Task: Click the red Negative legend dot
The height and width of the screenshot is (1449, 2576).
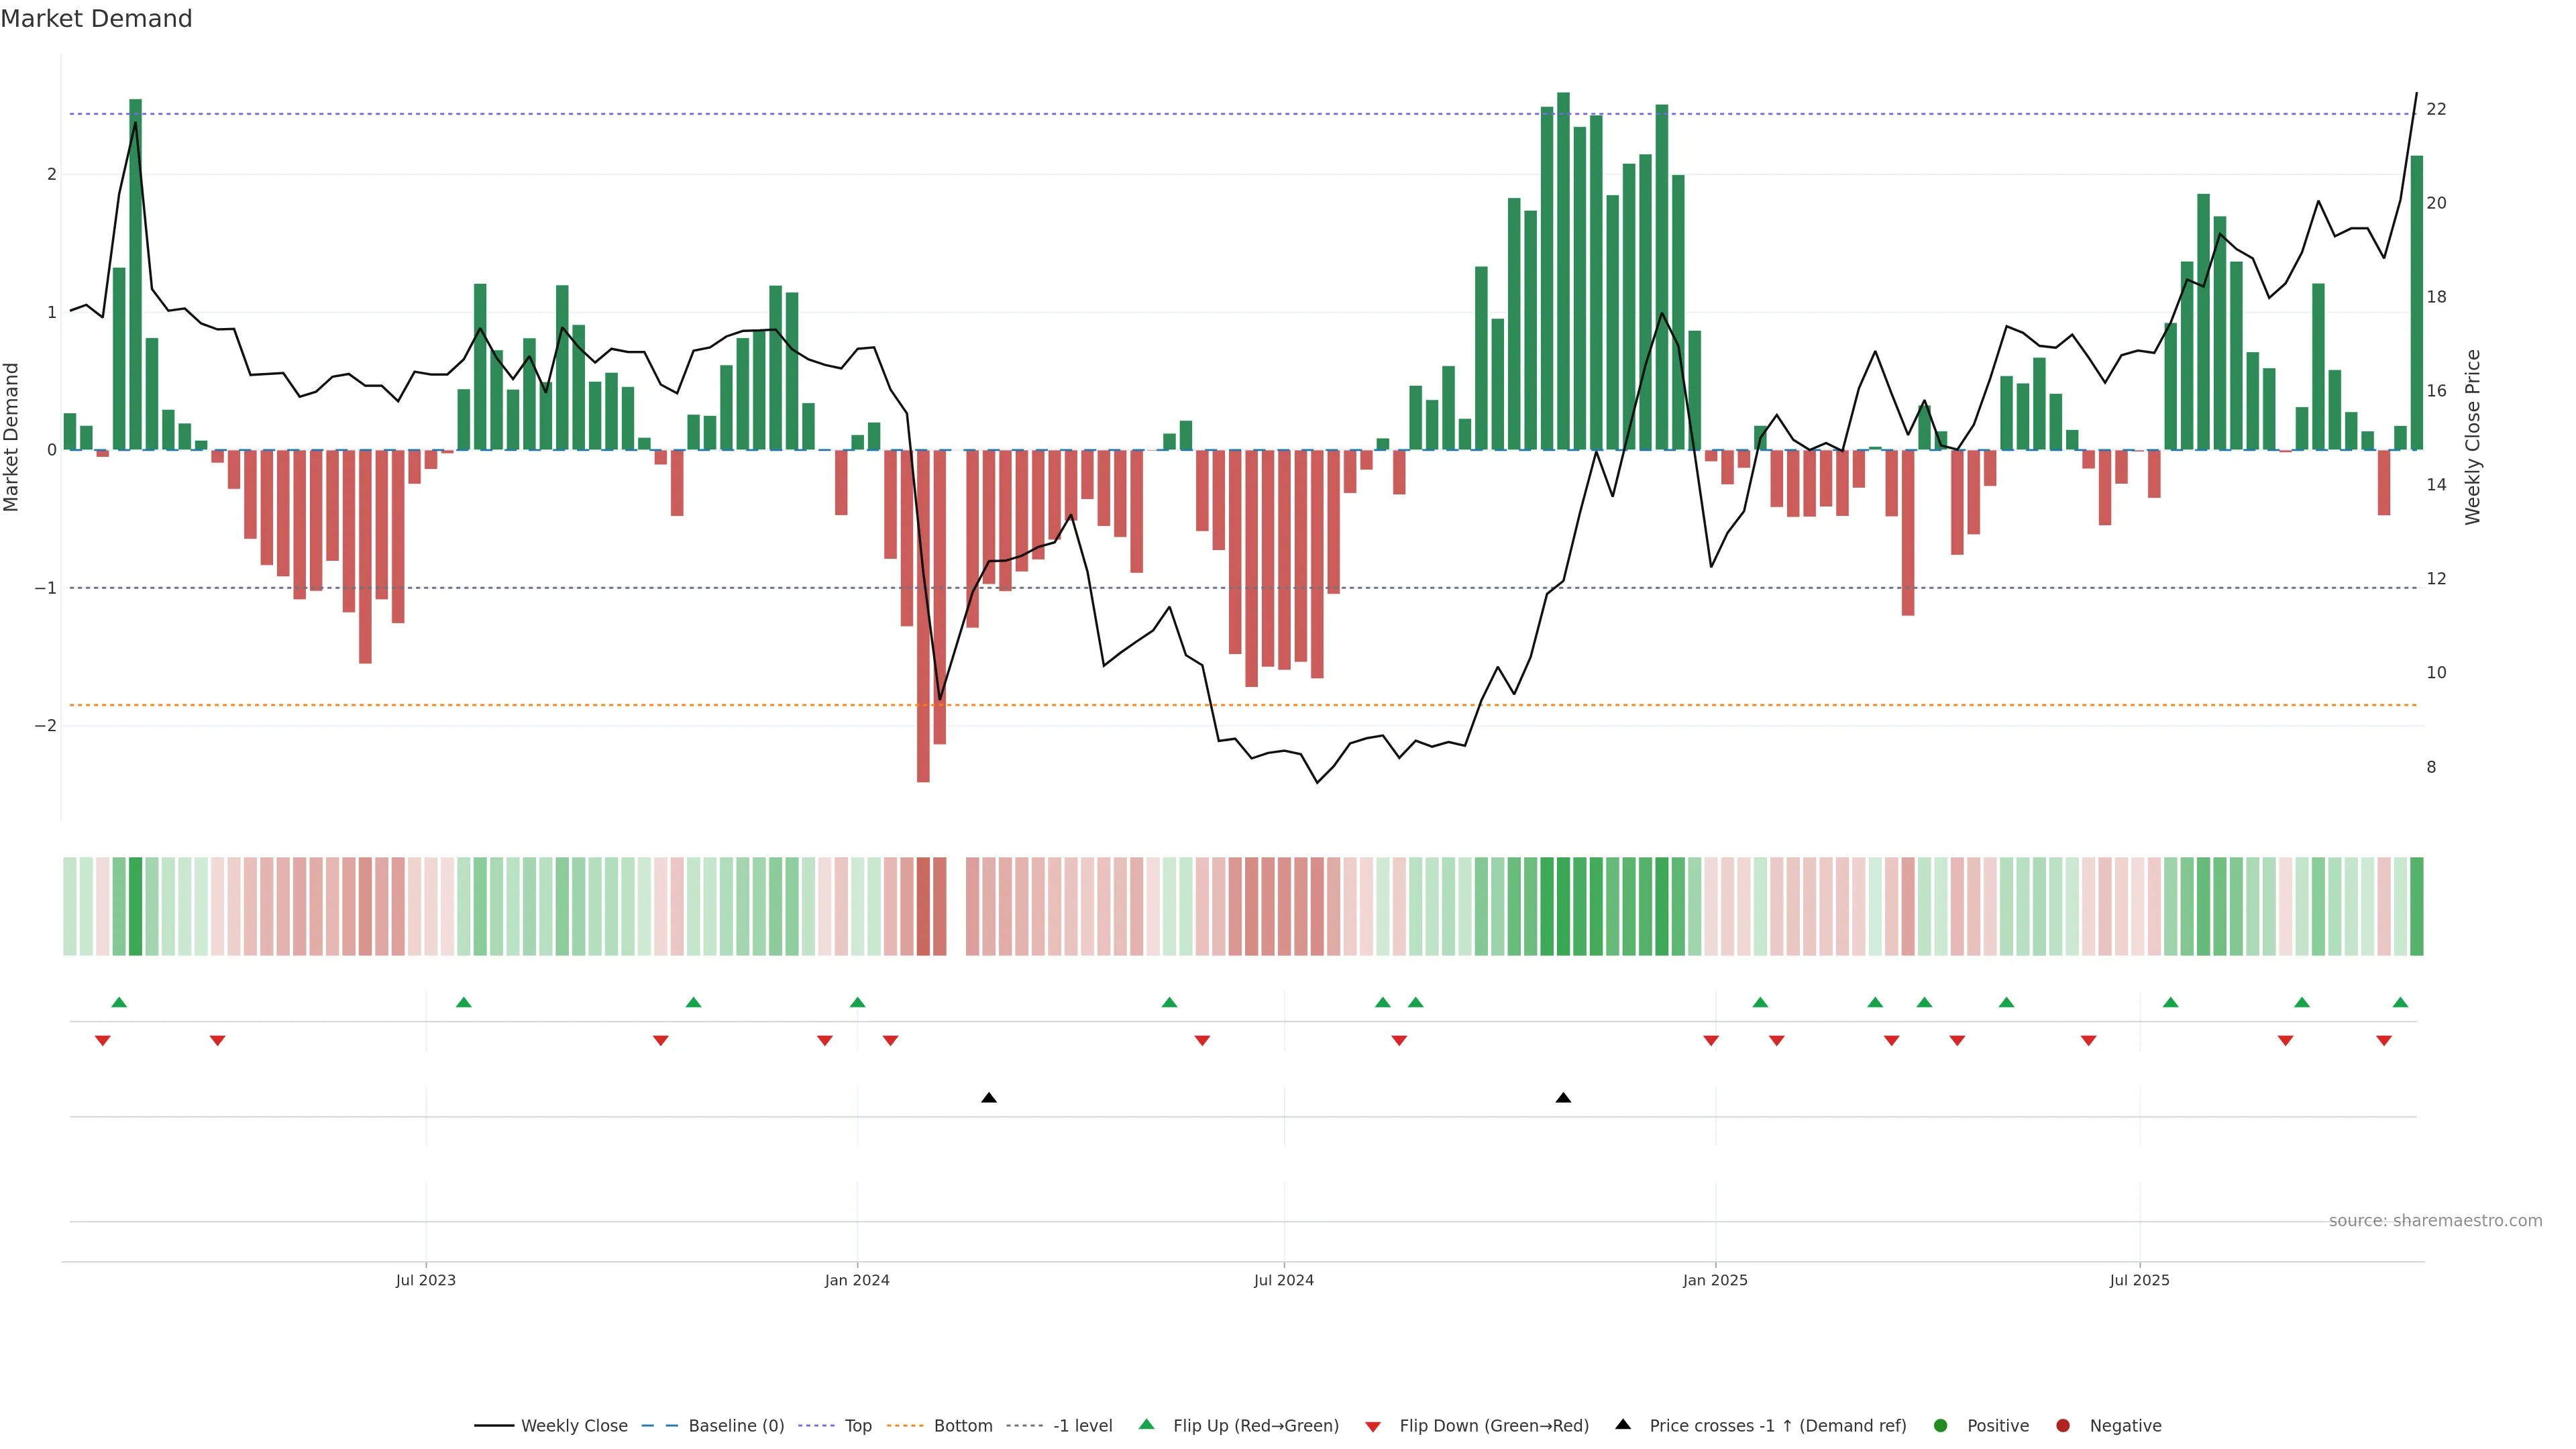Action: [x=2063, y=1426]
